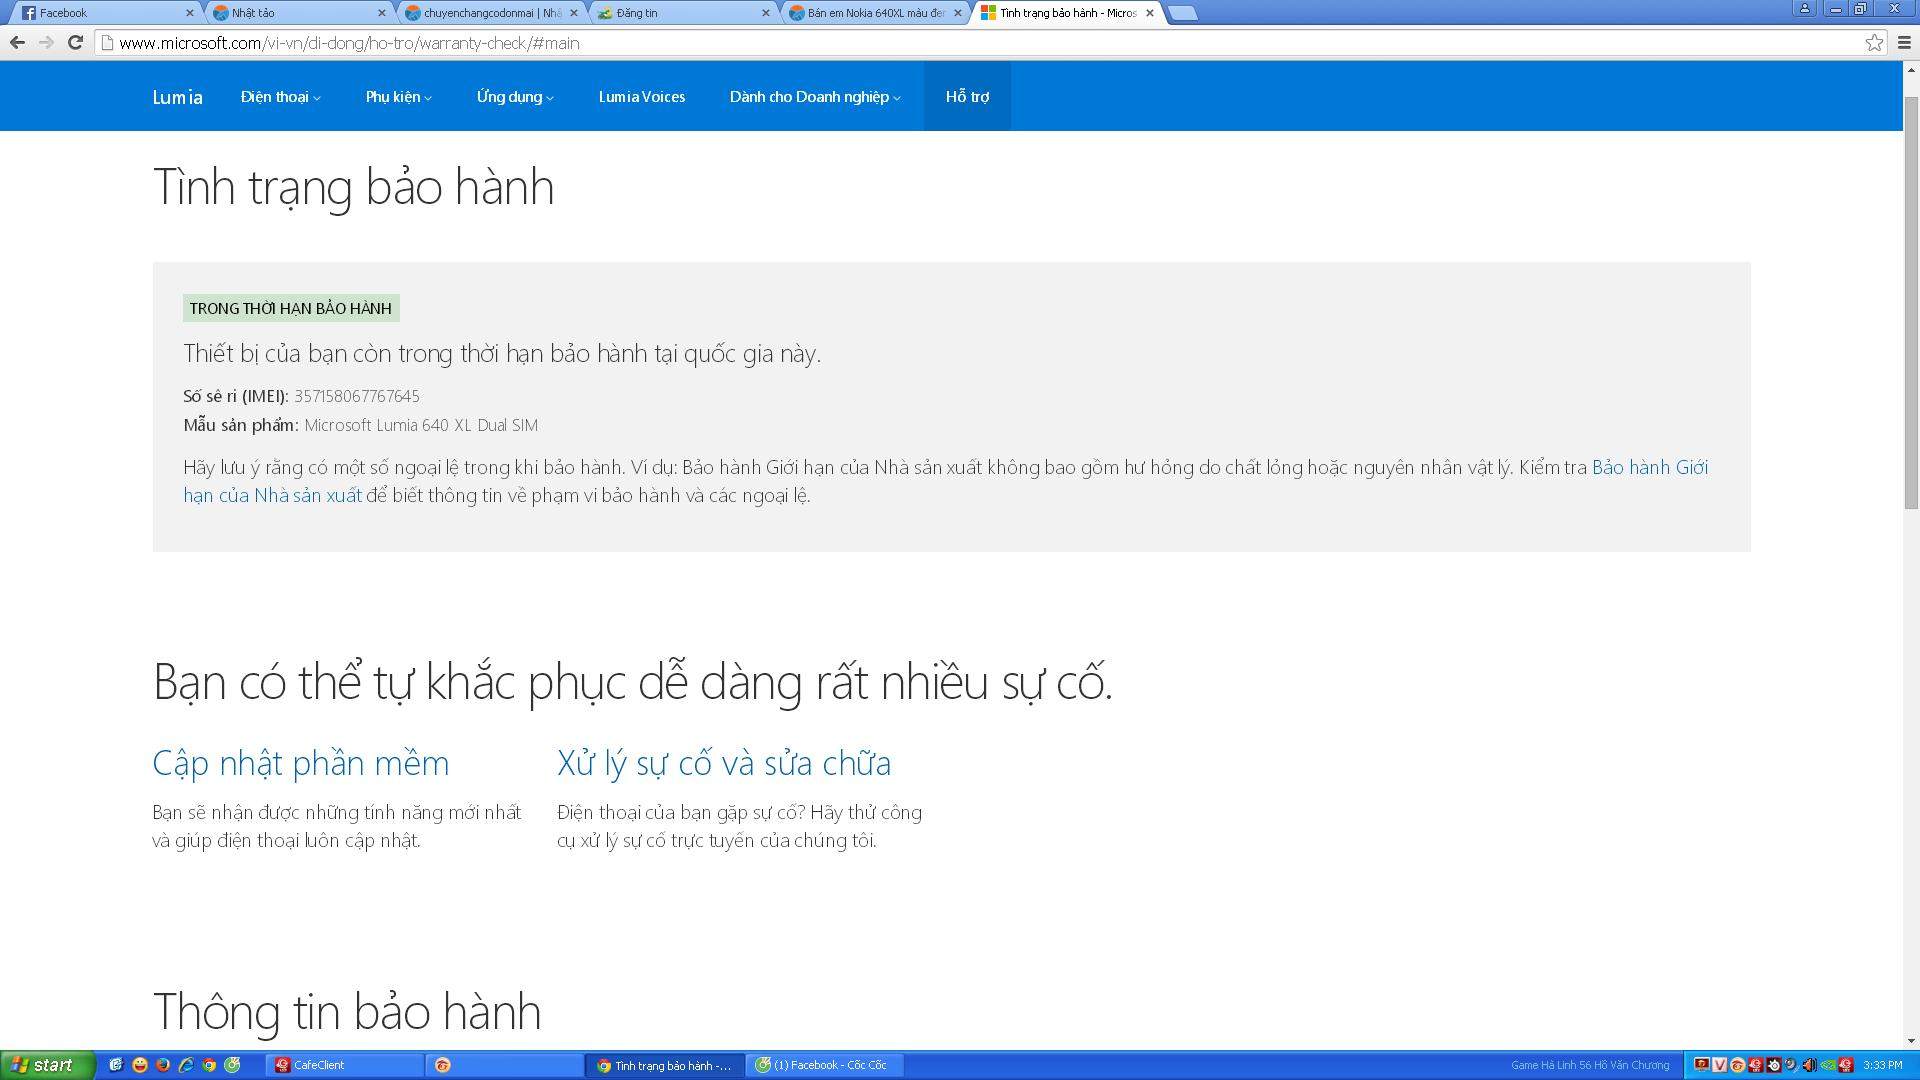The height and width of the screenshot is (1080, 1920).
Task: Click the IMEI number 357158067767645
Action: [x=357, y=396]
